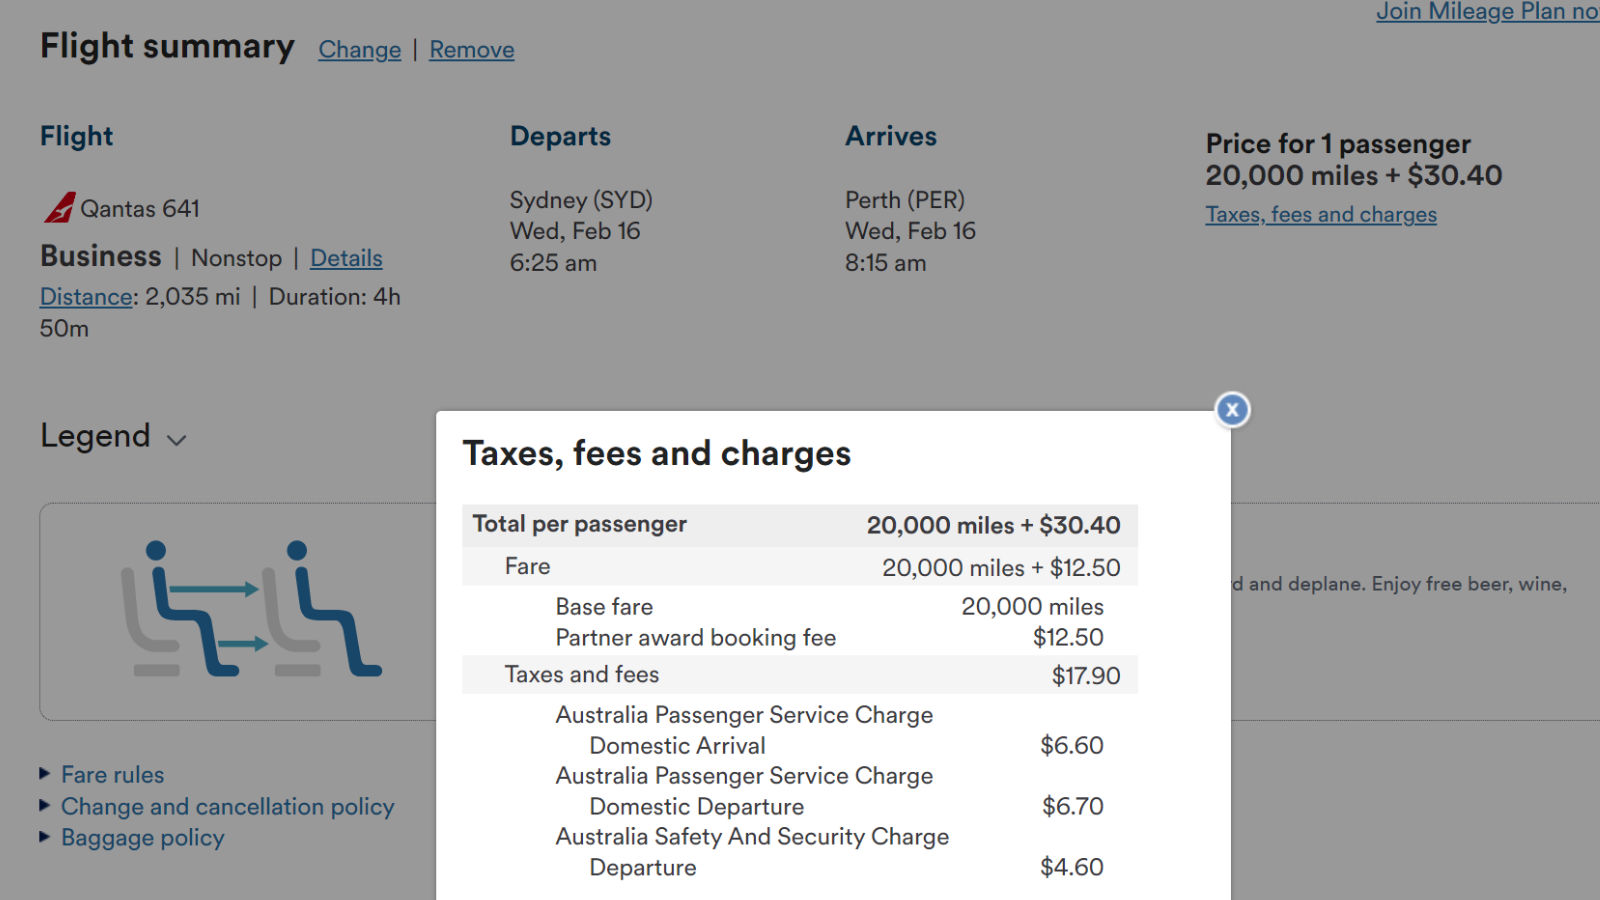Click the Baggage policy triangle marker
This screenshot has height=900, width=1600.
tap(44, 836)
